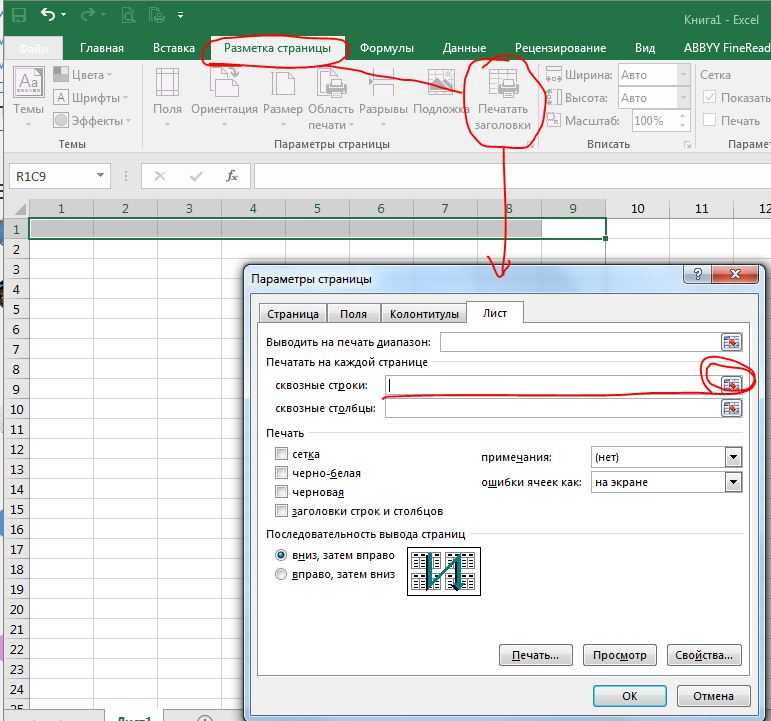Open the Данные ribbon tab
The height and width of the screenshot is (721, 771).
tap(464, 48)
